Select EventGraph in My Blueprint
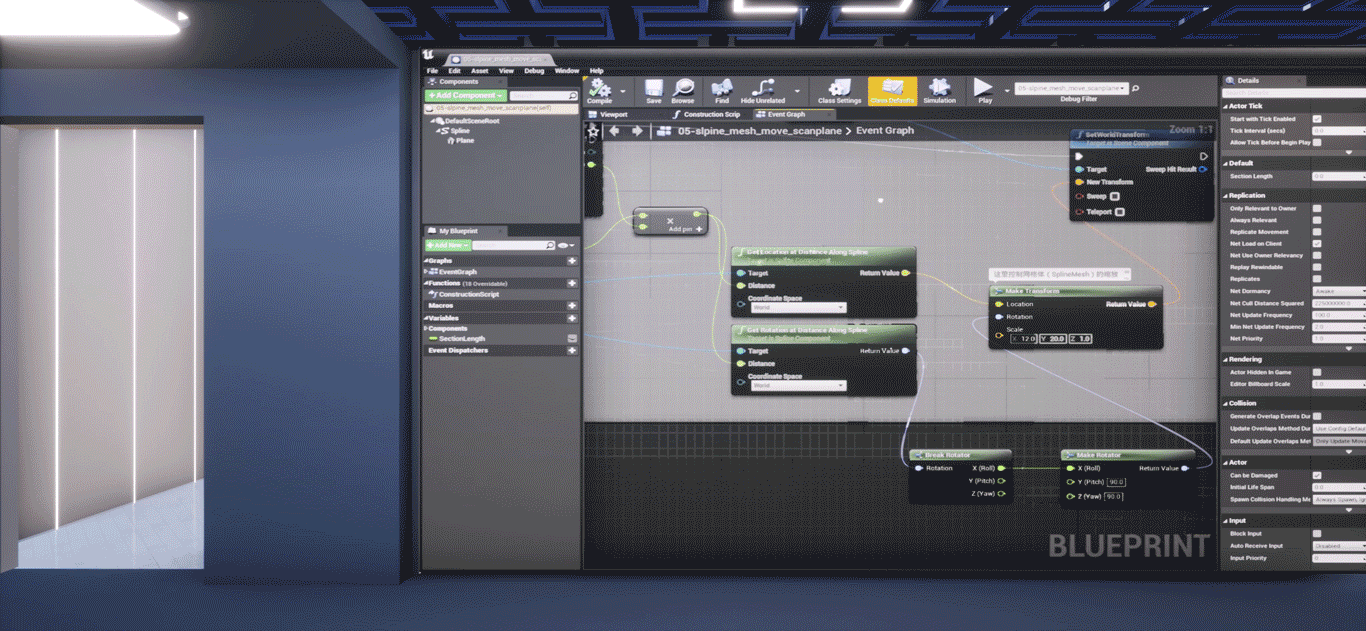The image size is (1366, 631). pyautogui.click(x=457, y=272)
